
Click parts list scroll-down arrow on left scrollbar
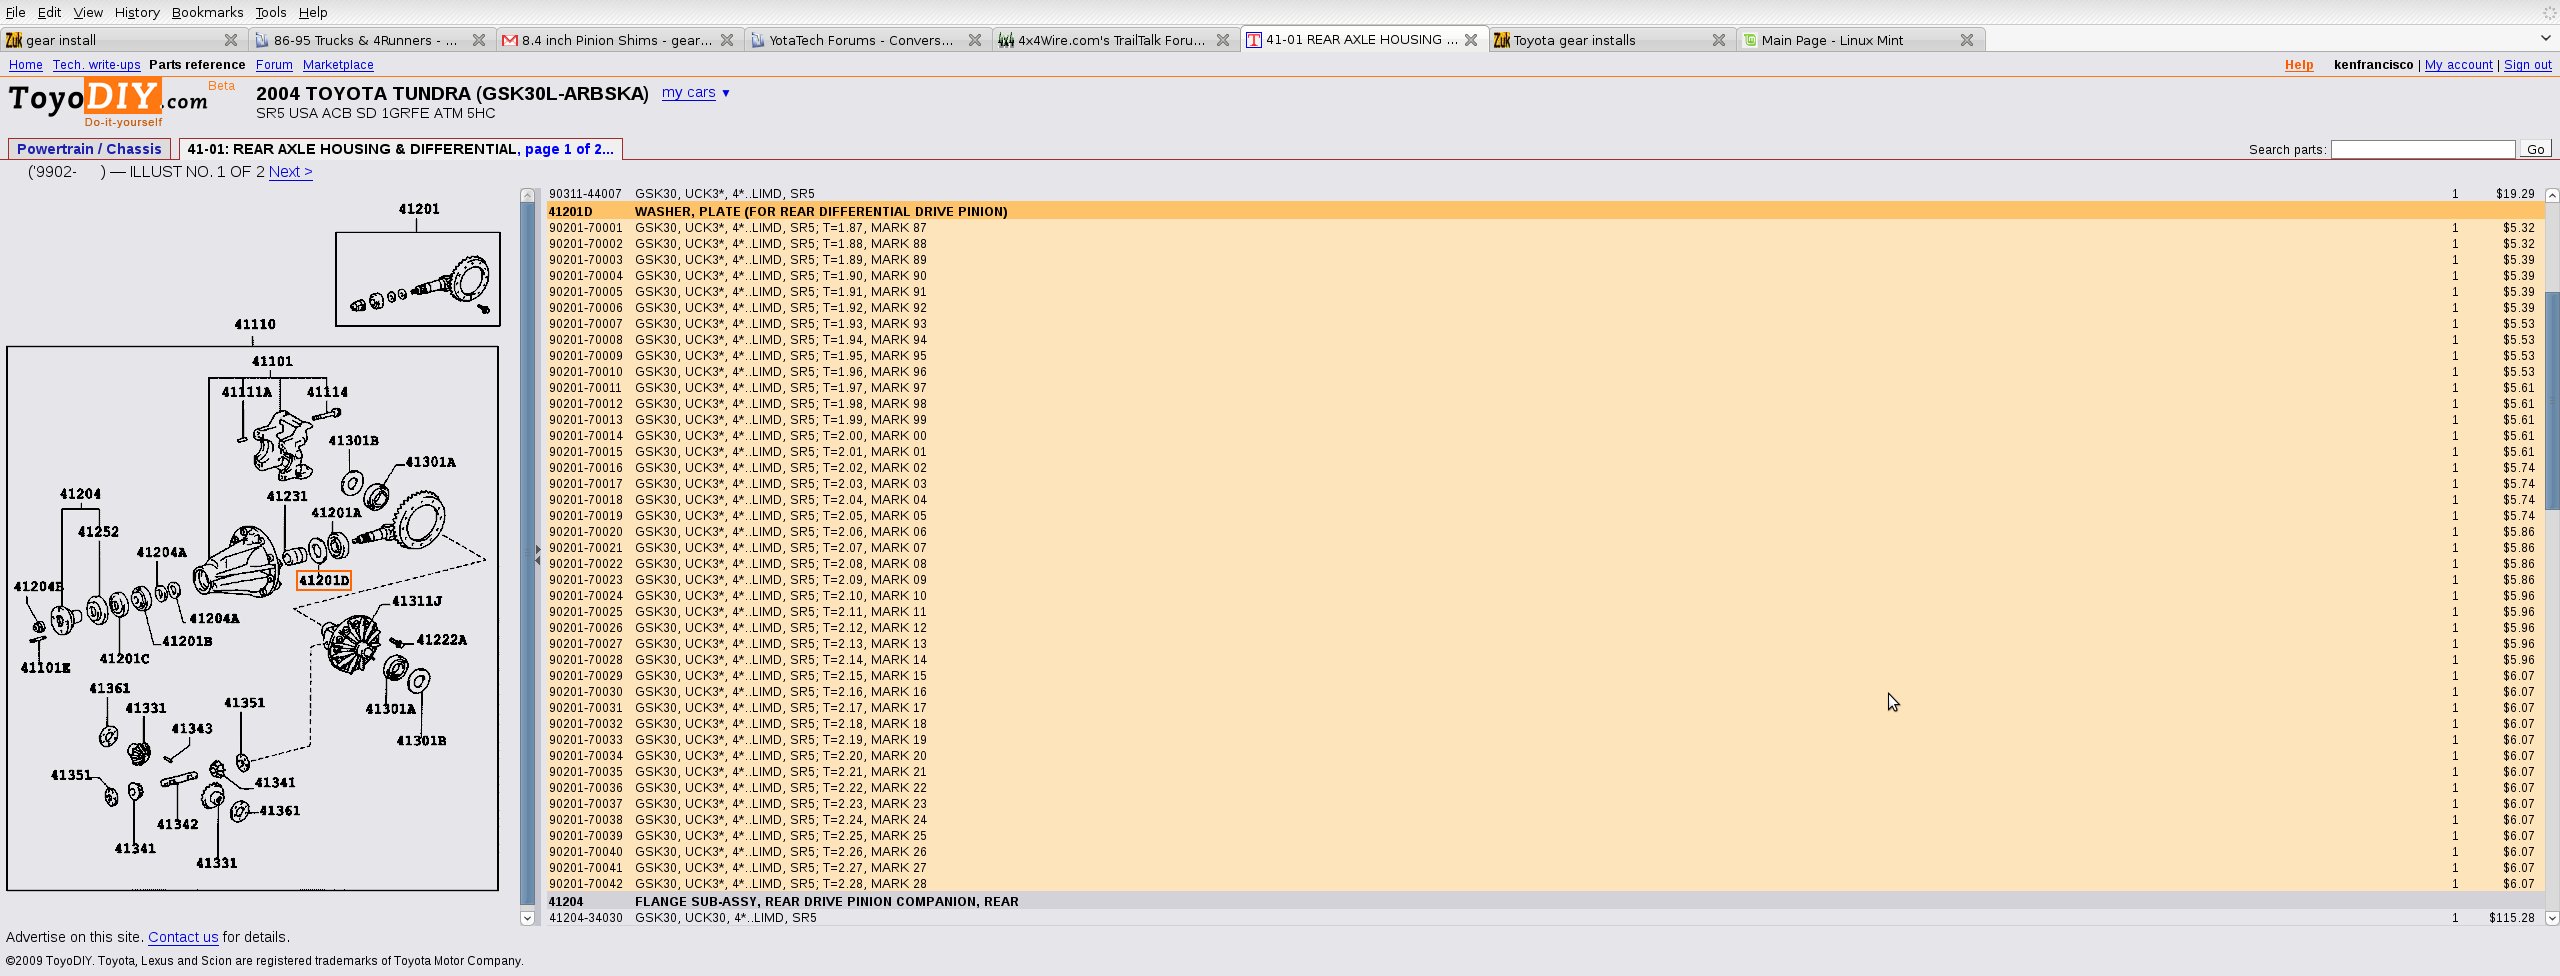pyautogui.click(x=527, y=917)
